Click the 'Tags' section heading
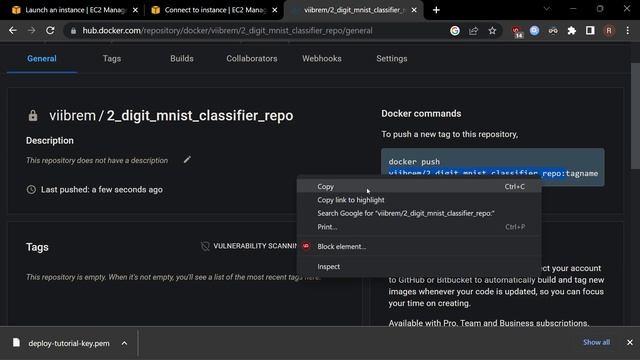 (x=37, y=247)
